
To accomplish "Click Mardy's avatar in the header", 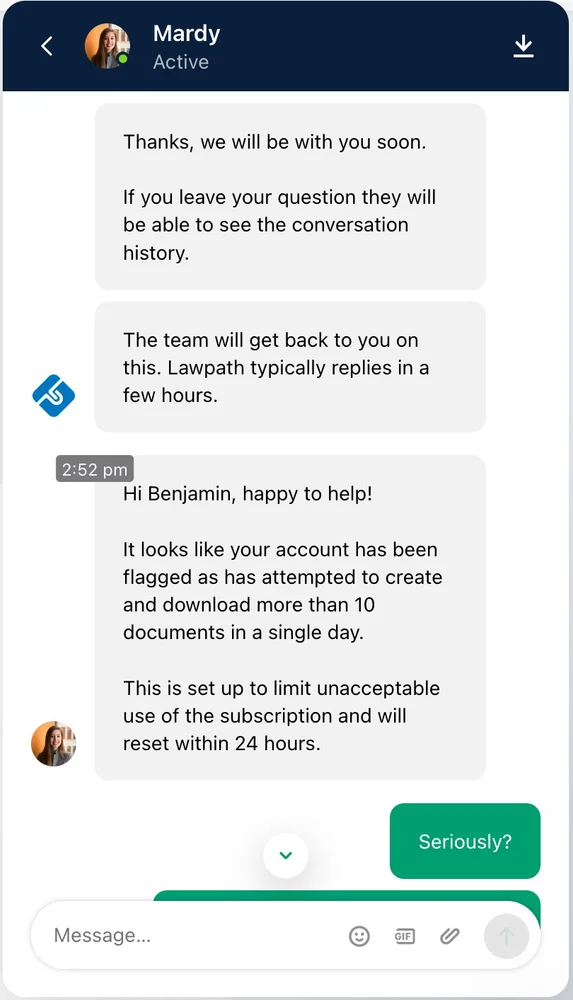I will point(107,46).
